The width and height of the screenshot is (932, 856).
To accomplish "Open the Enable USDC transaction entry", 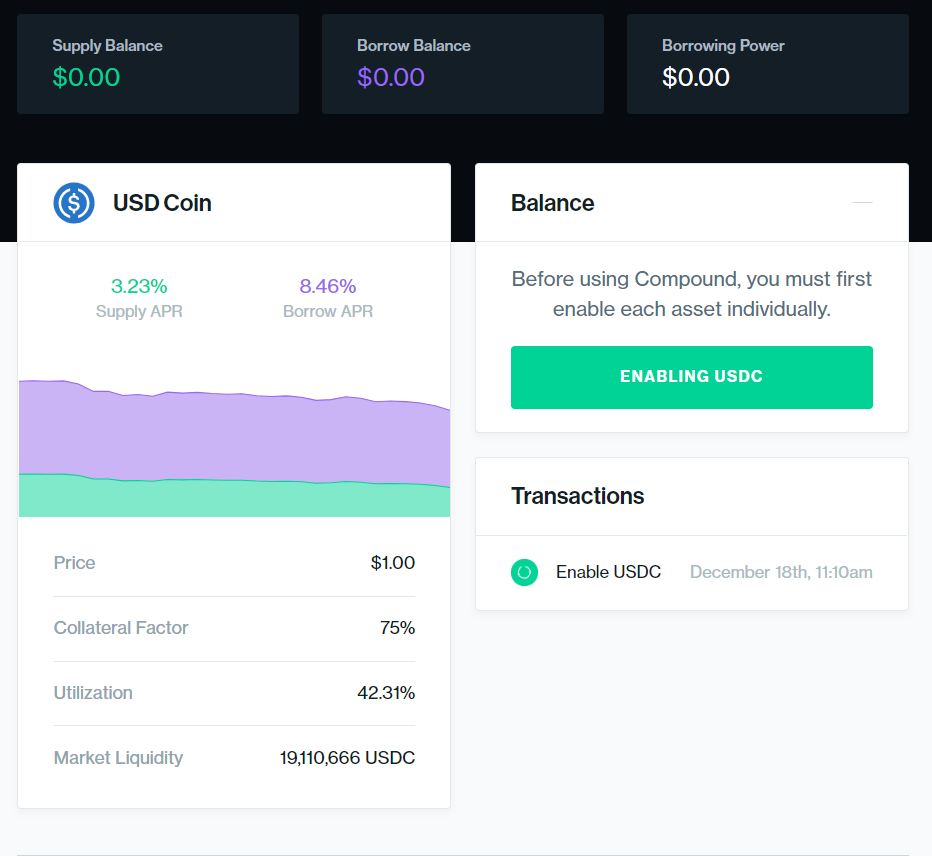I will 608,572.
